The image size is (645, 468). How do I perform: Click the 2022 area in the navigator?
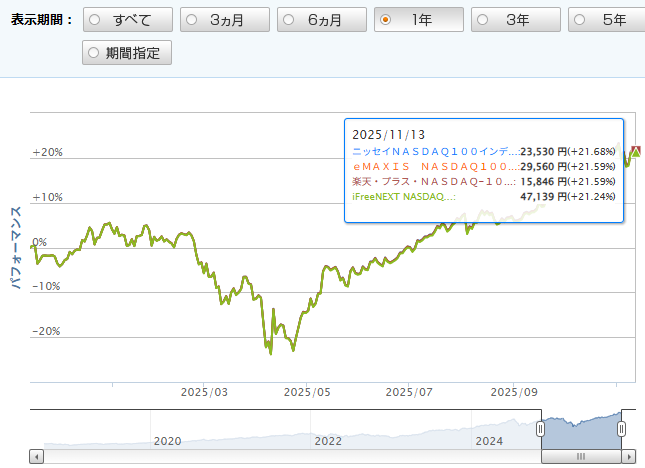tap(328, 440)
